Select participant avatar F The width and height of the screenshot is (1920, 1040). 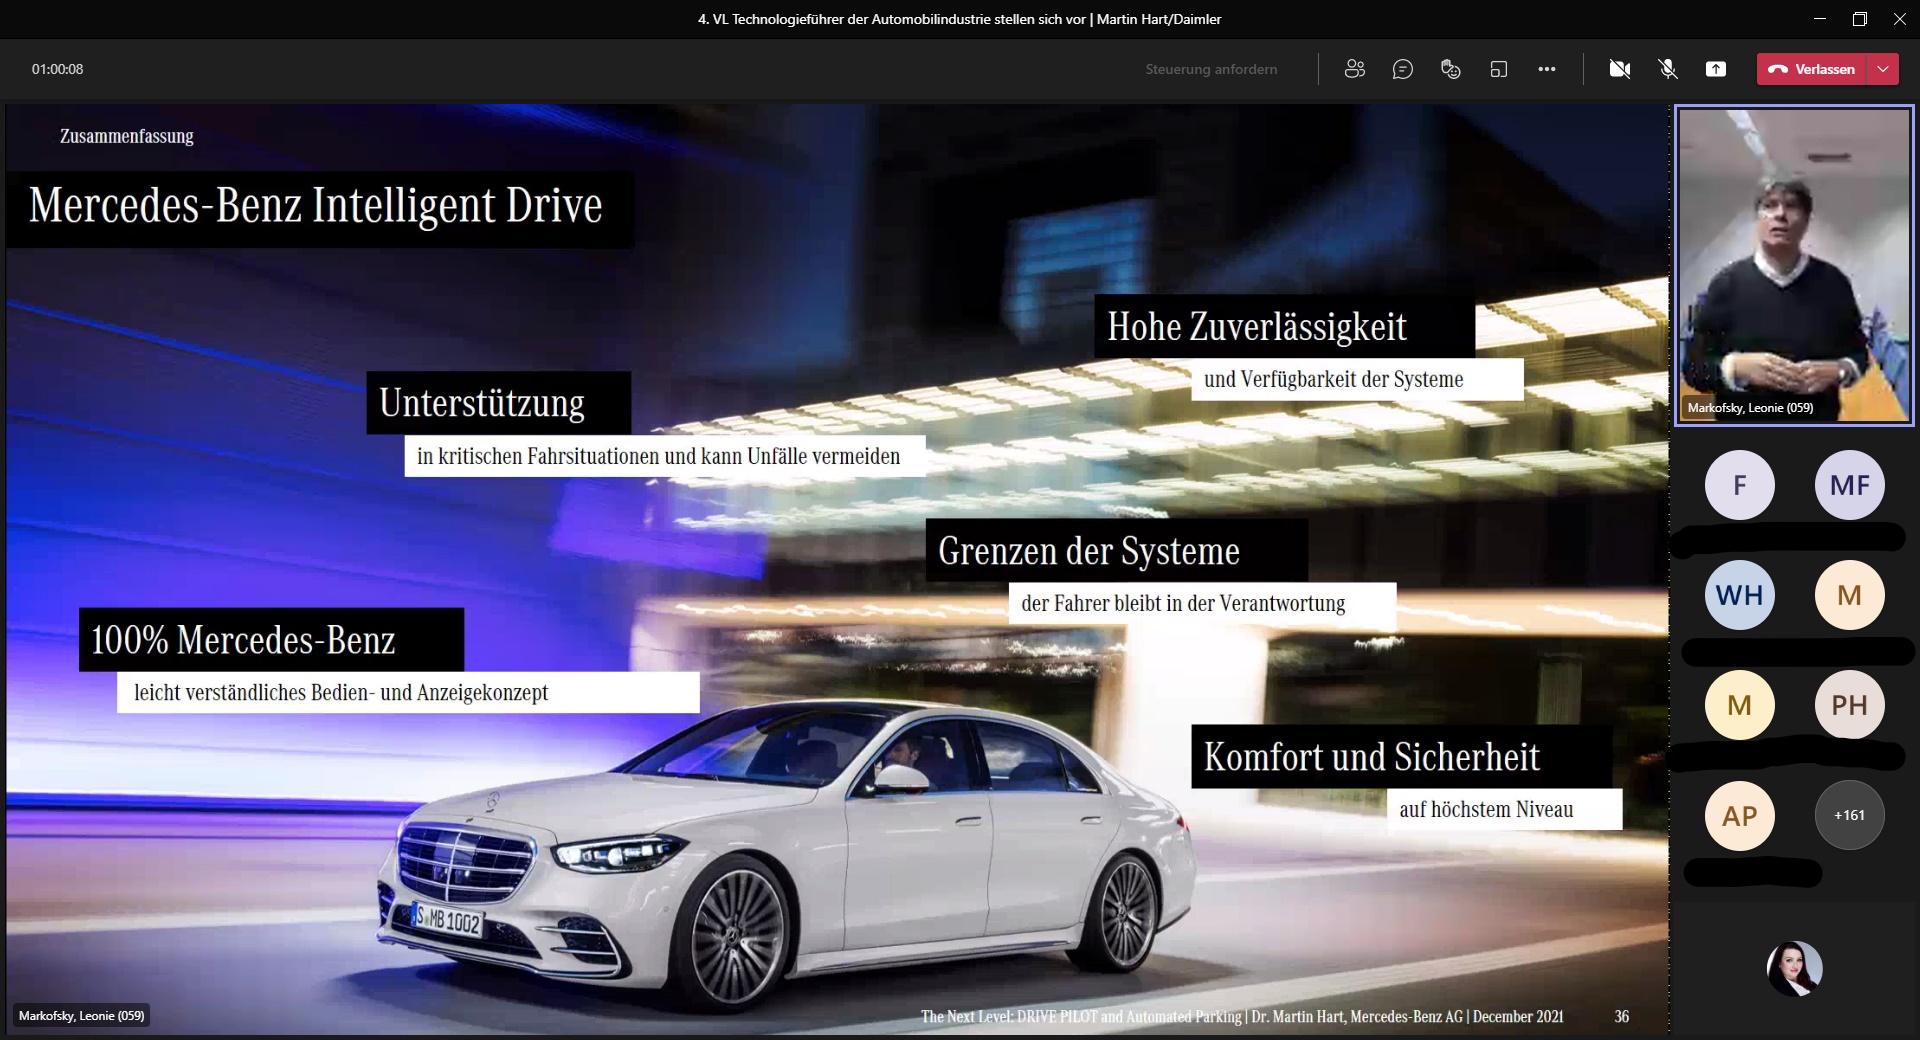(x=1740, y=485)
